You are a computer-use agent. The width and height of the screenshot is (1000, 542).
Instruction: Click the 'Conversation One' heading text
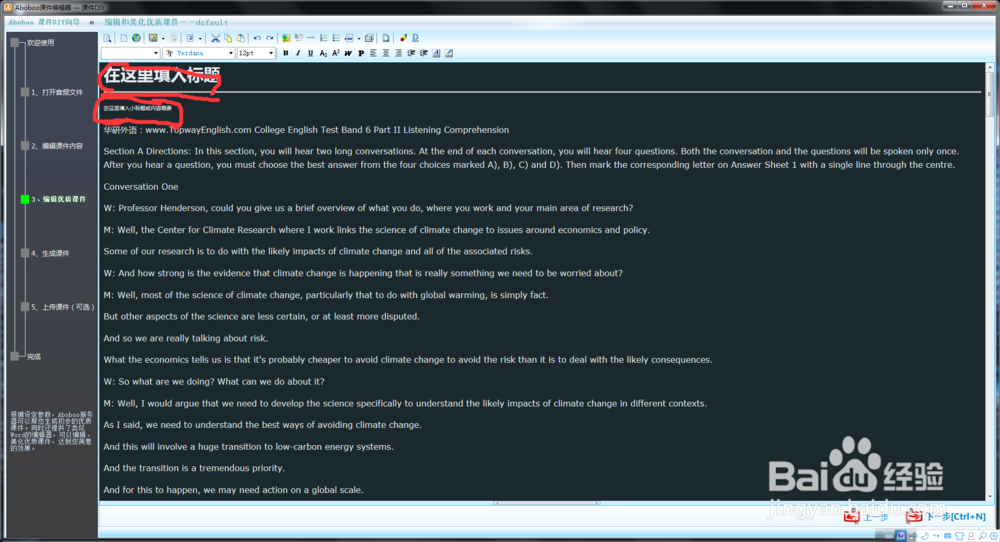click(141, 187)
